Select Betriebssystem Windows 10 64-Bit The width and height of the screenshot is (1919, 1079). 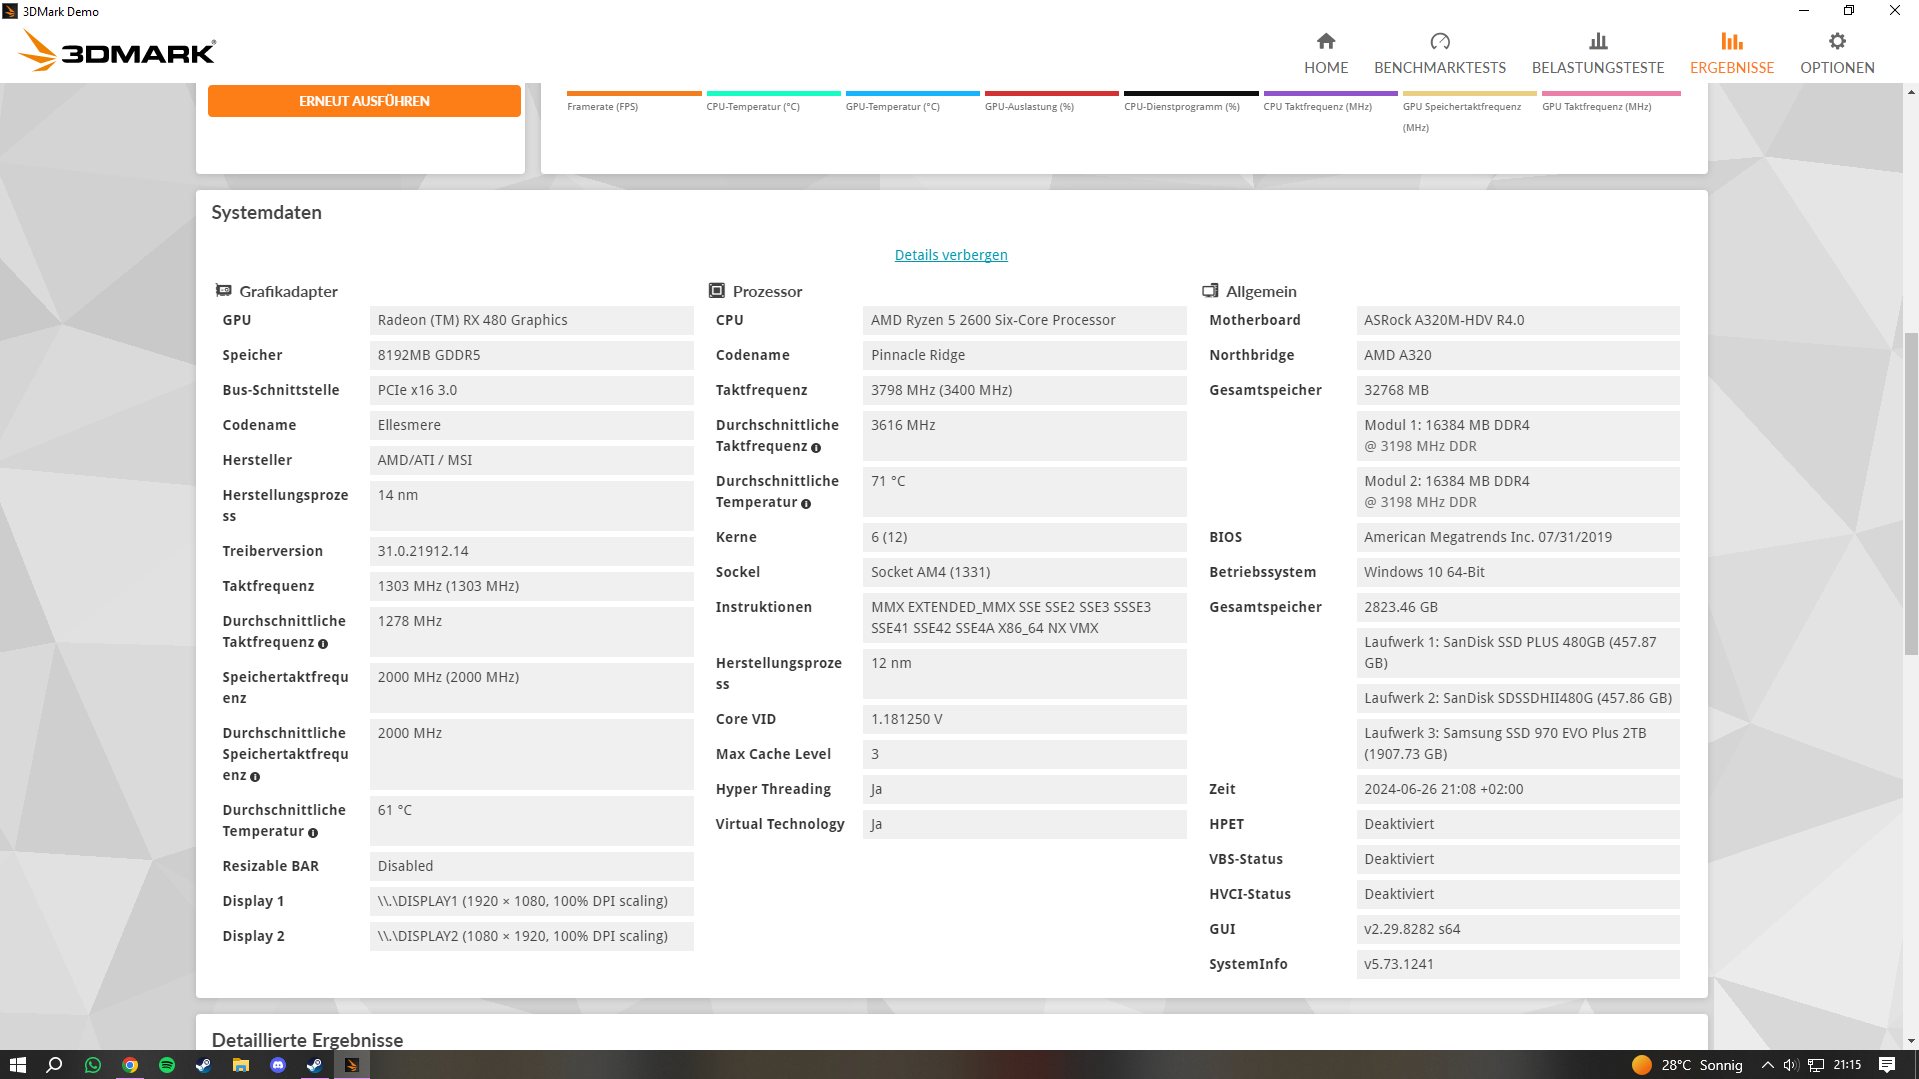[1517, 572]
